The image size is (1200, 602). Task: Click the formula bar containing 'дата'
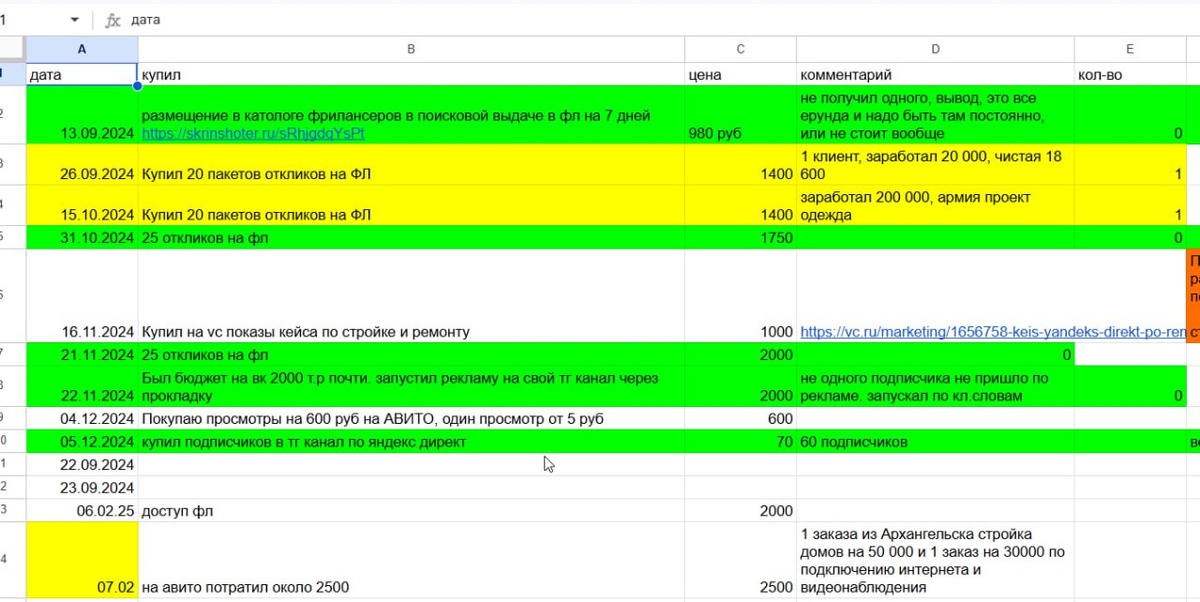pos(660,20)
